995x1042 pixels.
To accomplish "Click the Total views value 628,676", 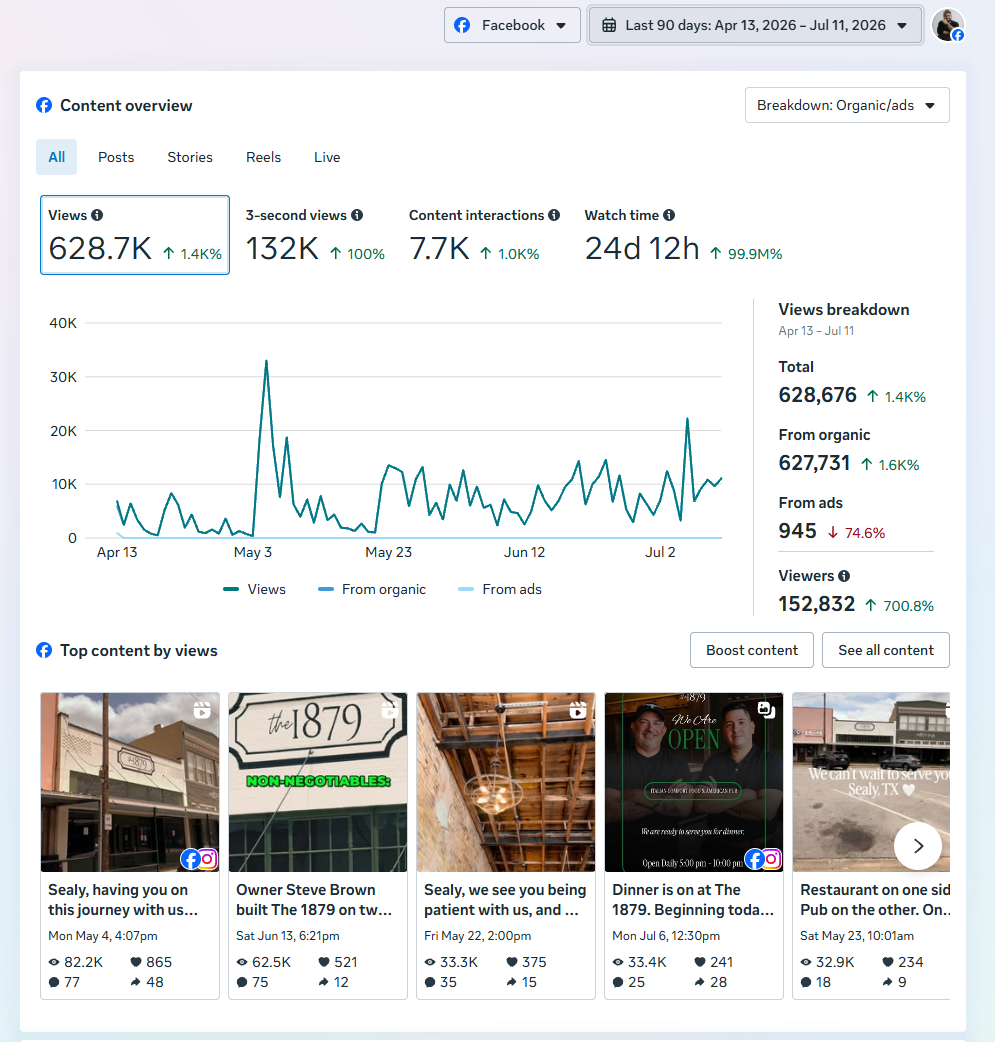I will (818, 395).
